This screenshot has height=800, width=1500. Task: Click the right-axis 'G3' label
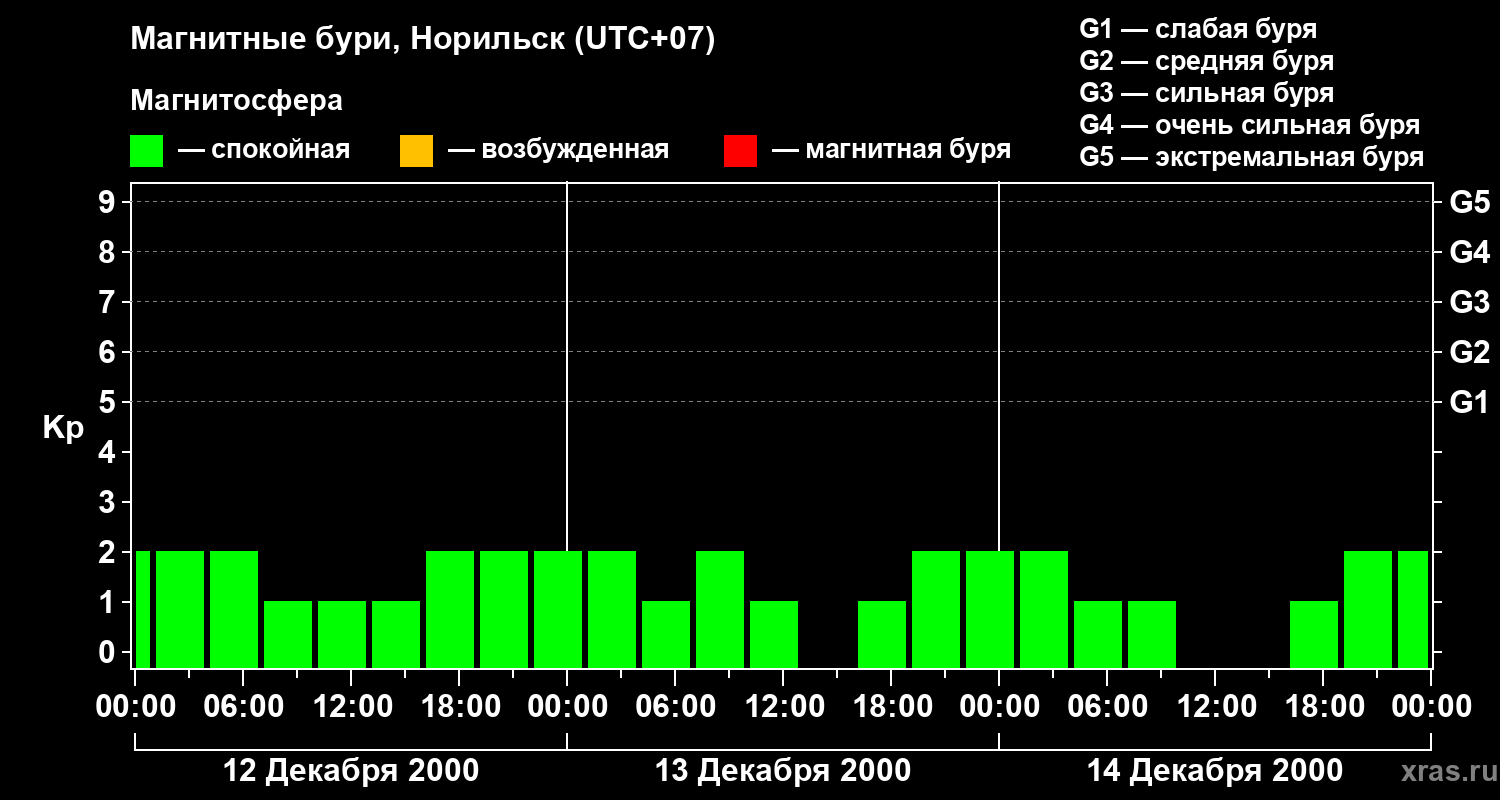point(1470,302)
